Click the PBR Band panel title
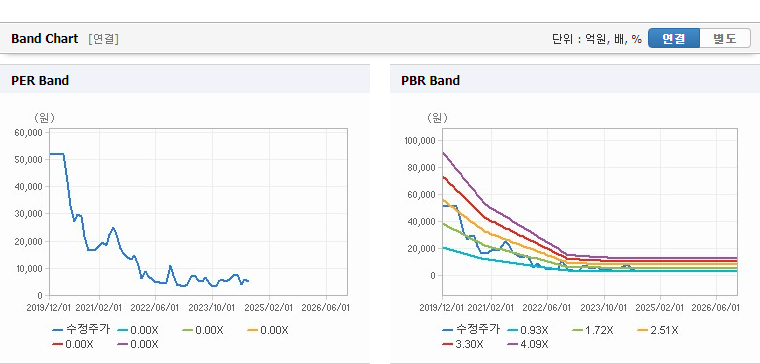 [430, 80]
